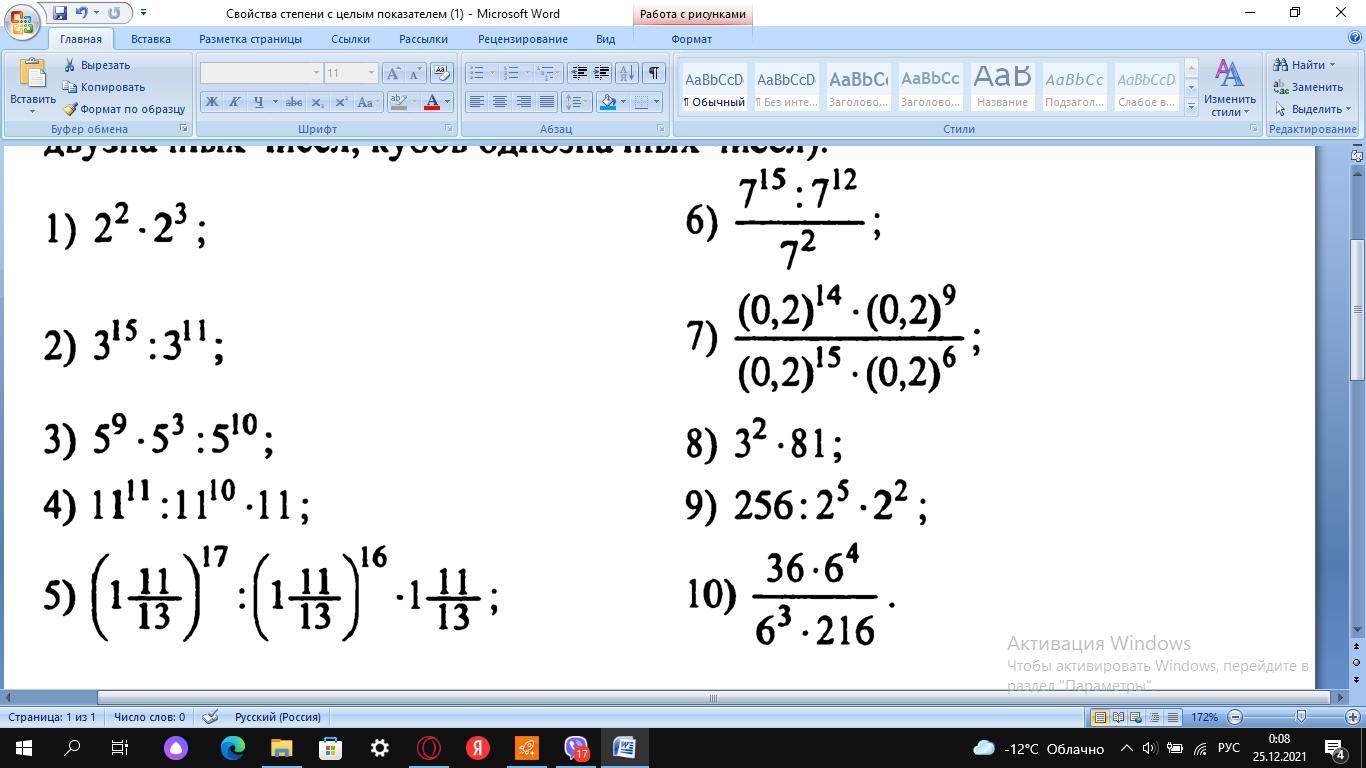
Task: Toggle bold (Ж) formatting
Action: pos(211,102)
